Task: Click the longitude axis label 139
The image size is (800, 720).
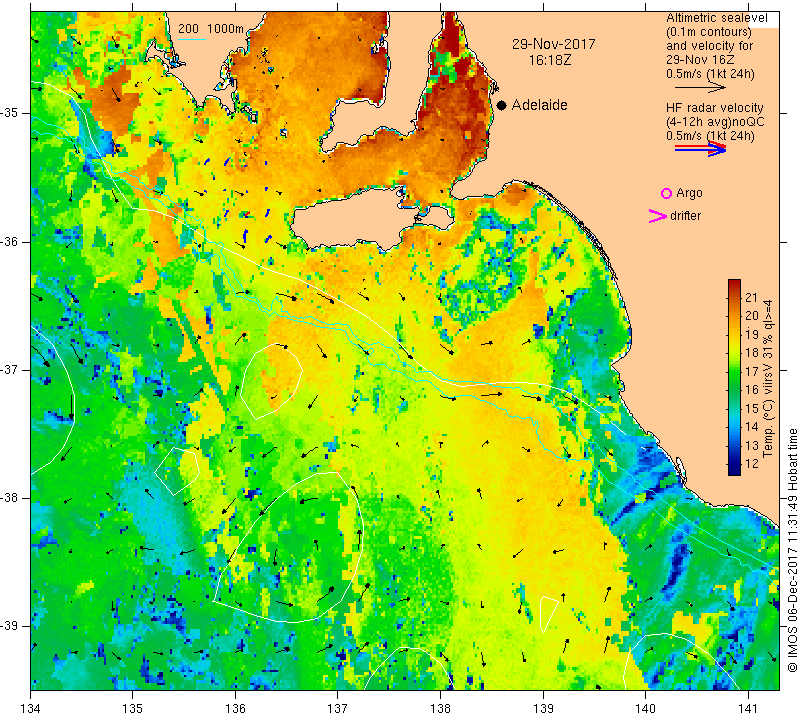Action: 543,708
